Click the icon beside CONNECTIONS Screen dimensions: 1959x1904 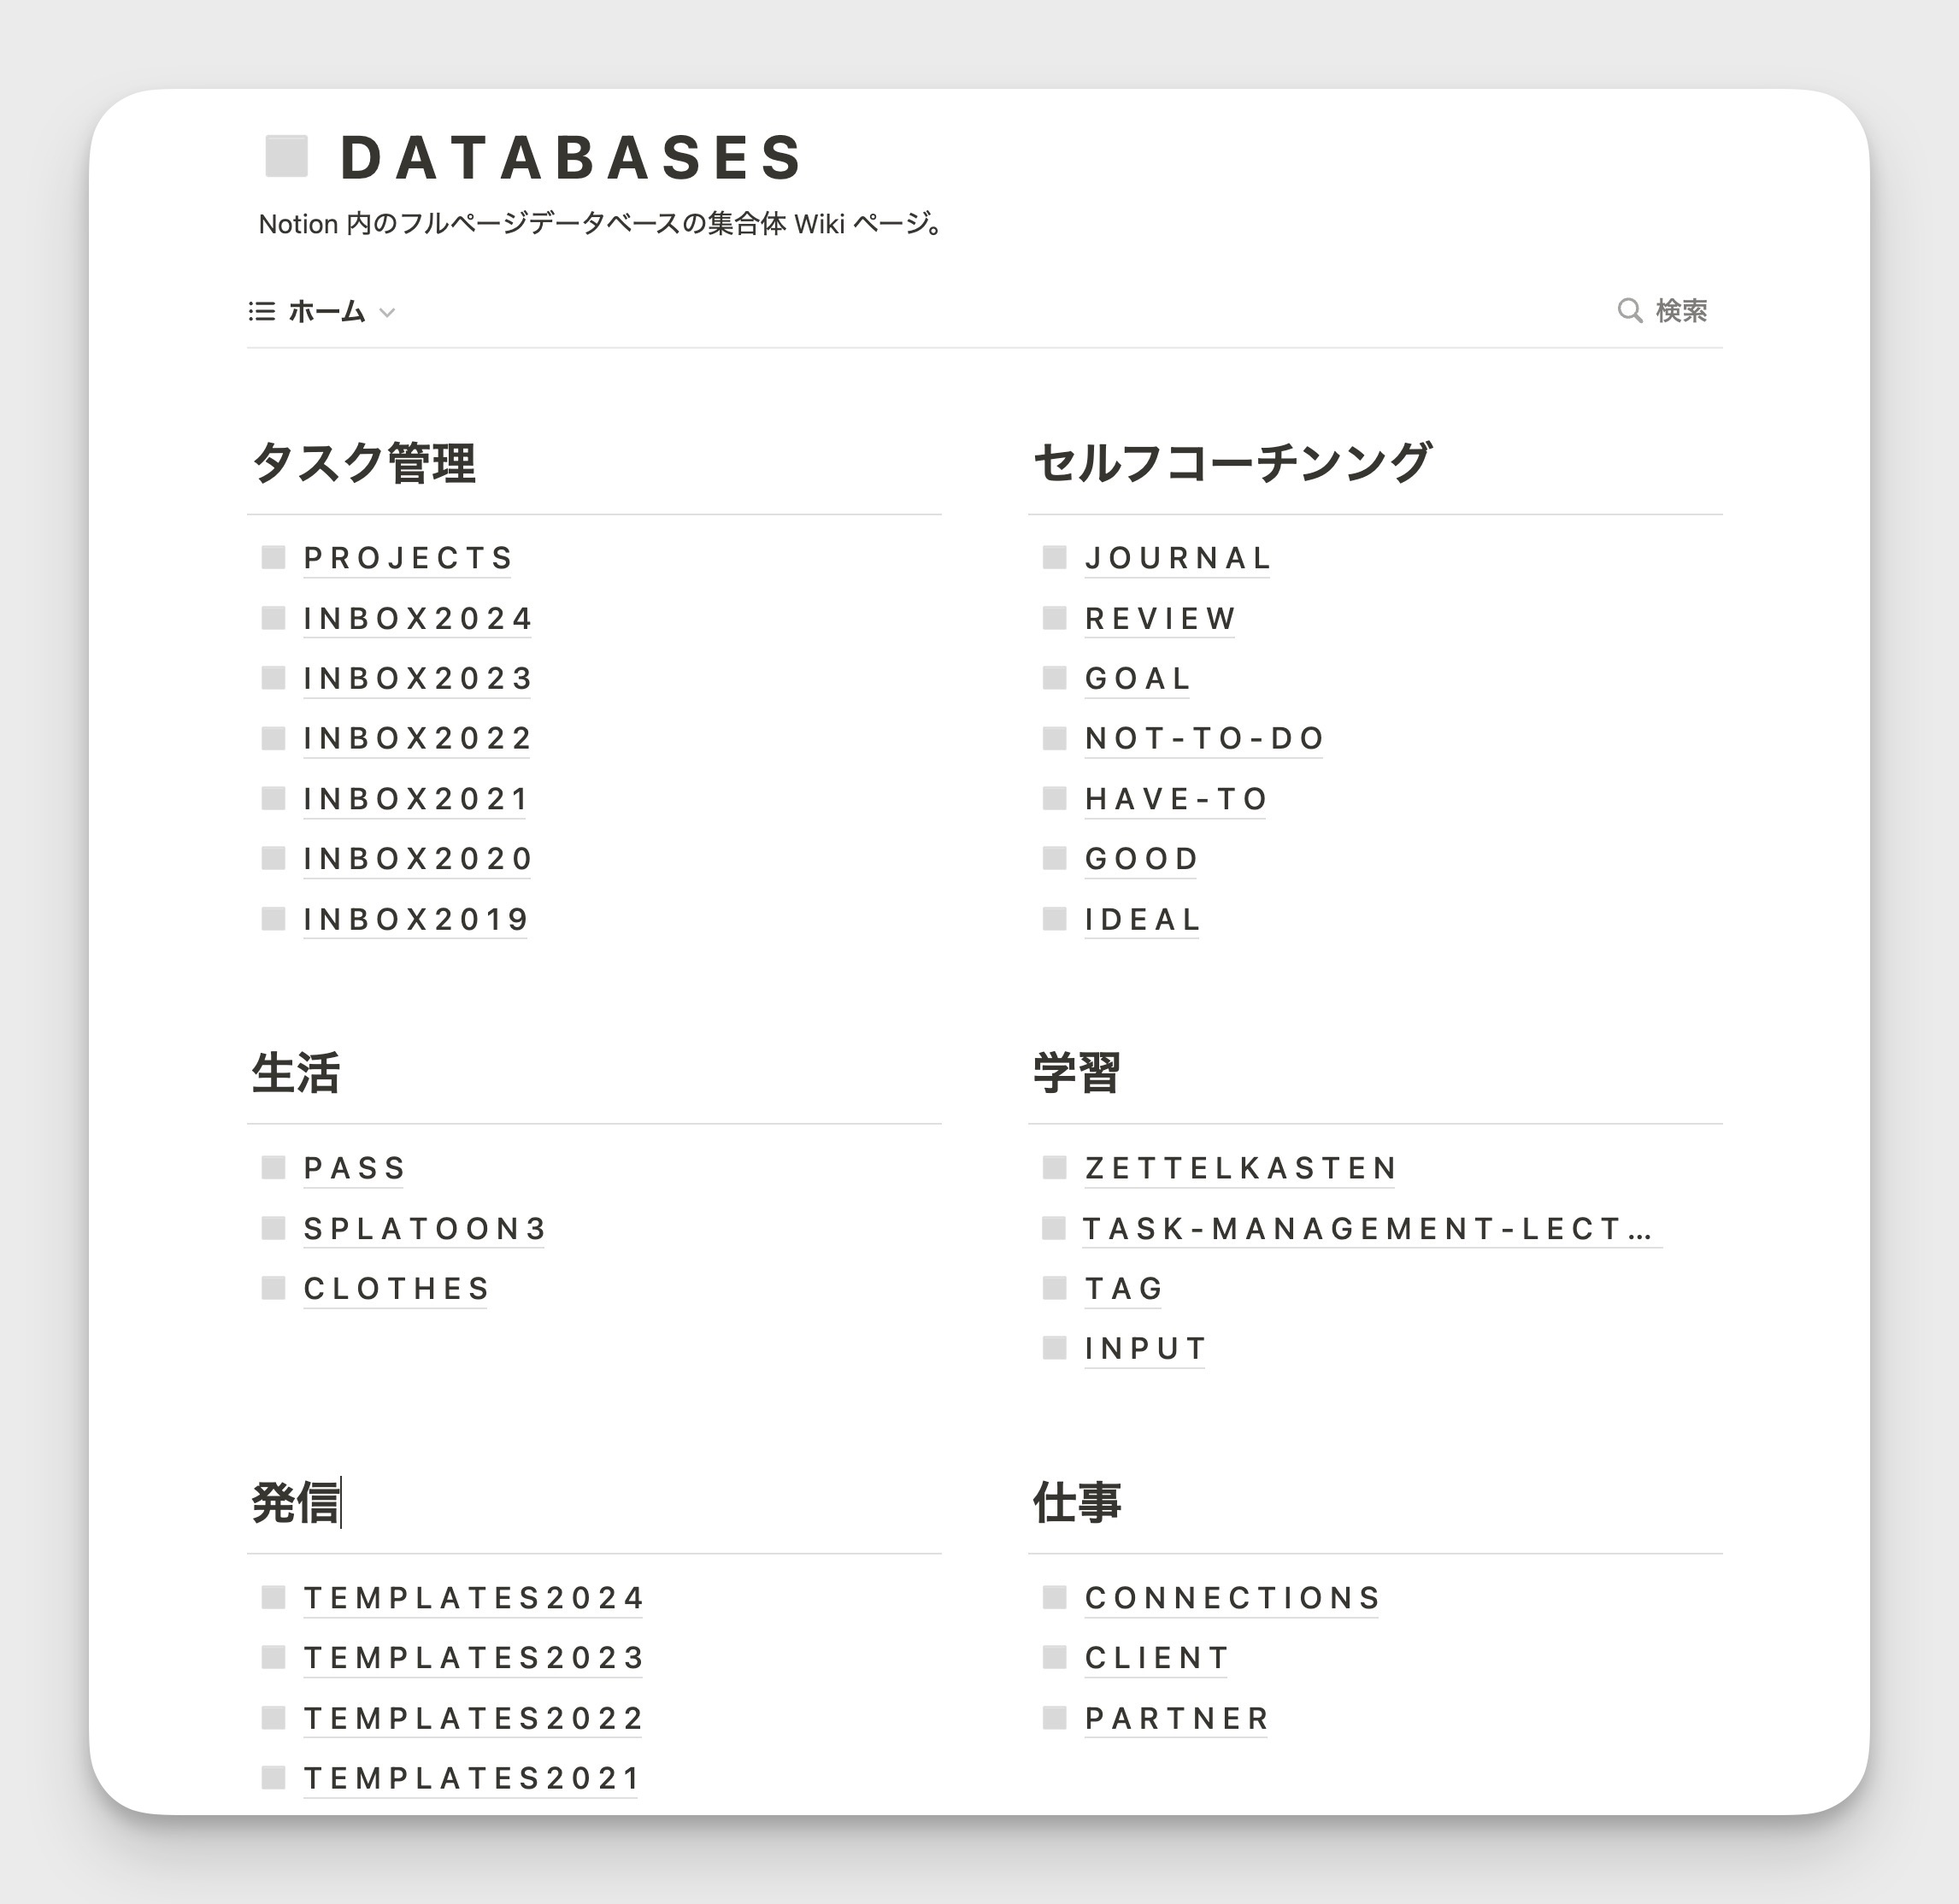1055,1597
